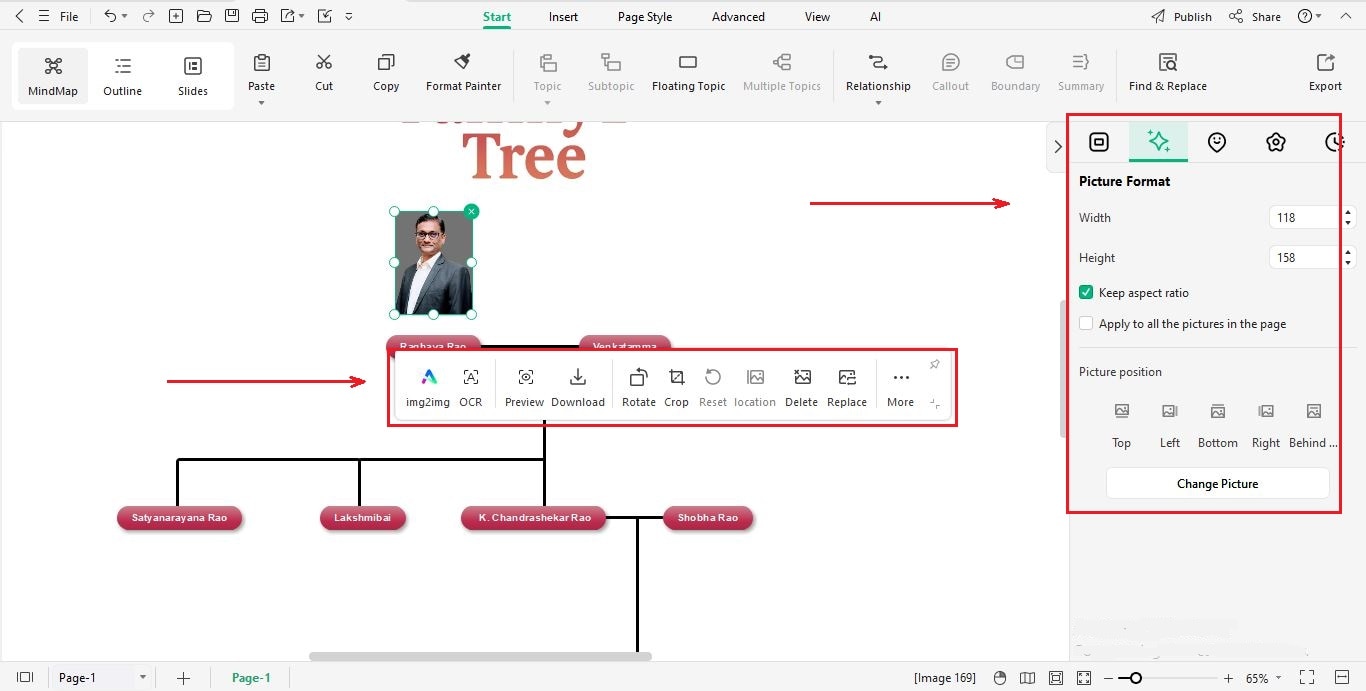Click the Paste icon
This screenshot has height=691, width=1366.
(261, 63)
